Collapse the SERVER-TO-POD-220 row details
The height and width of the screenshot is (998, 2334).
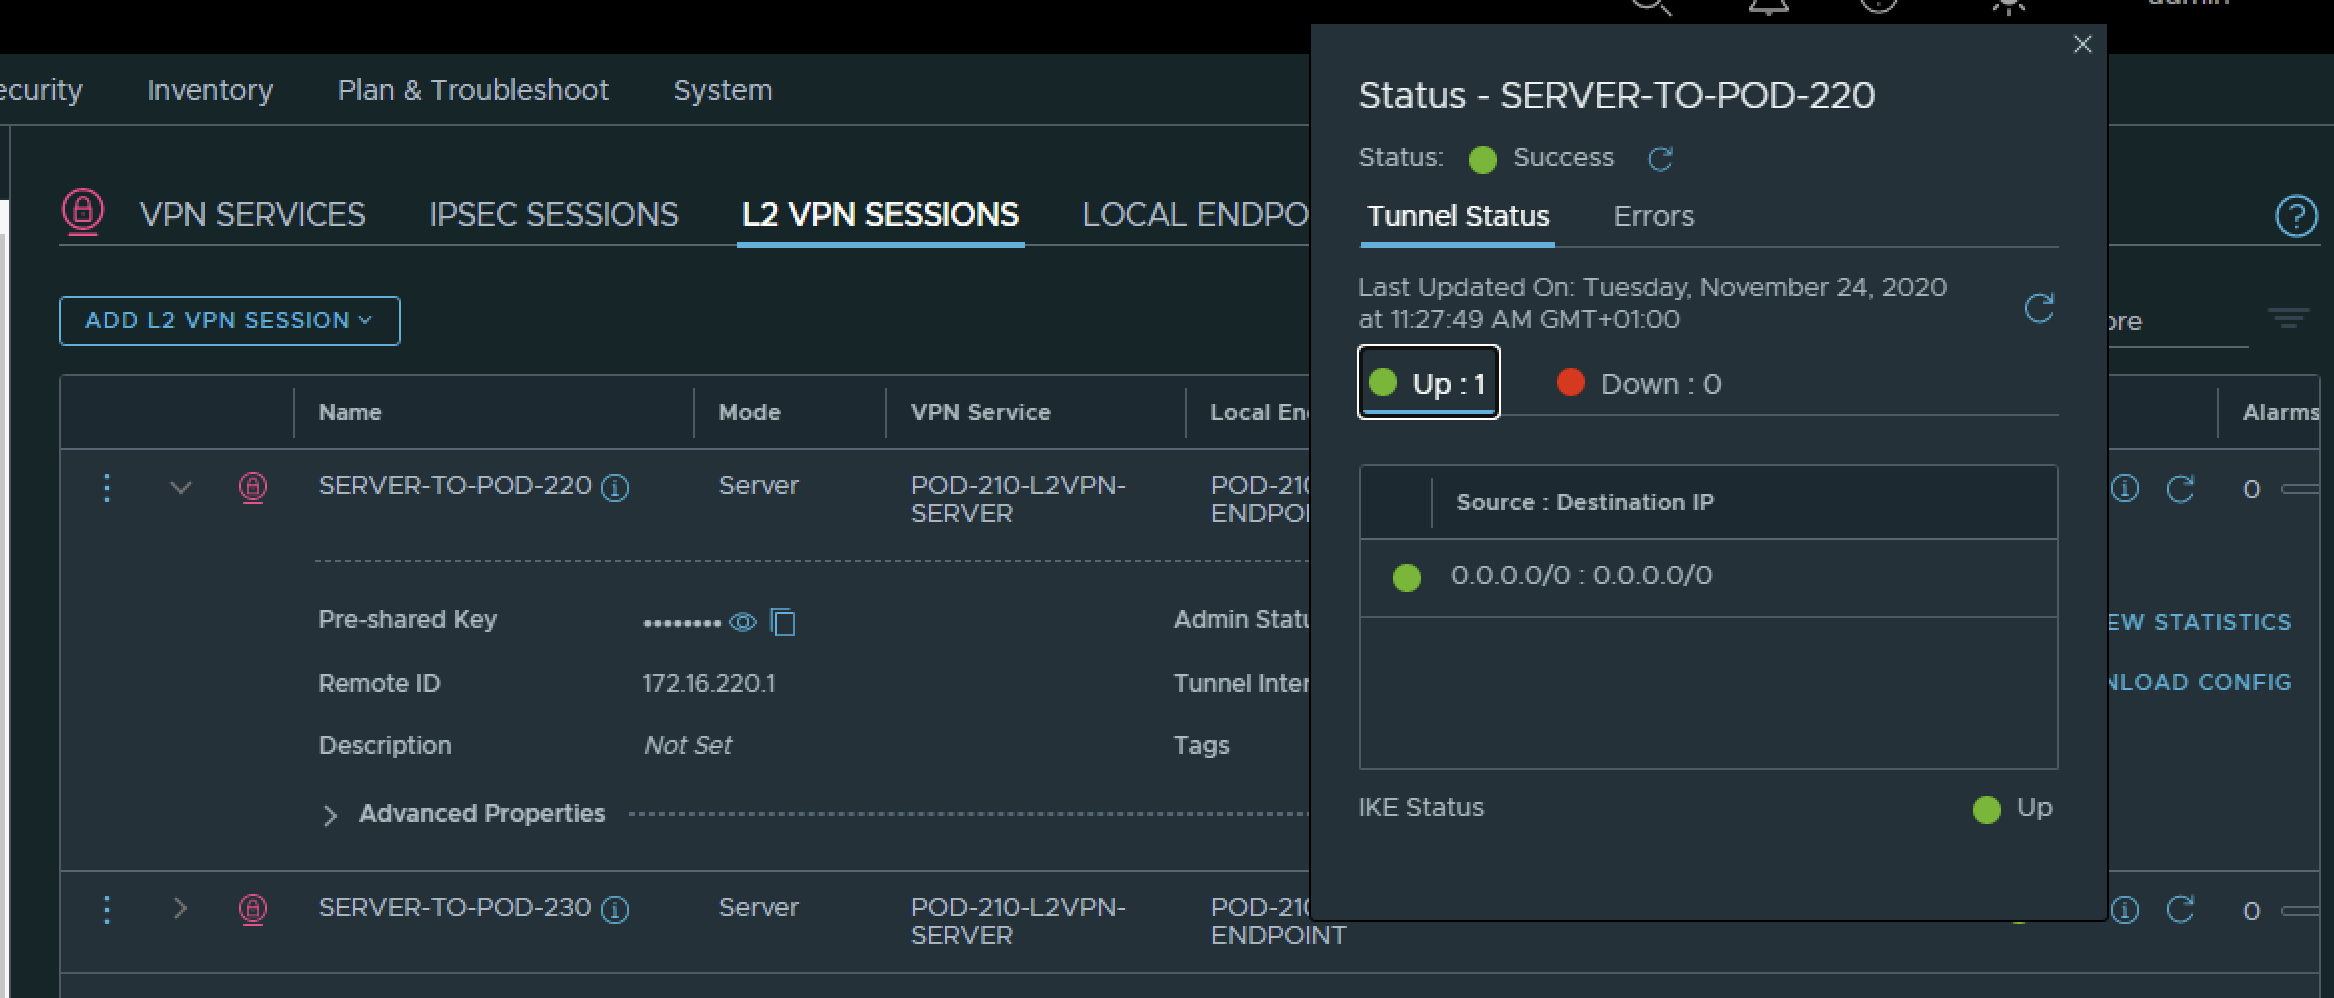[180, 488]
